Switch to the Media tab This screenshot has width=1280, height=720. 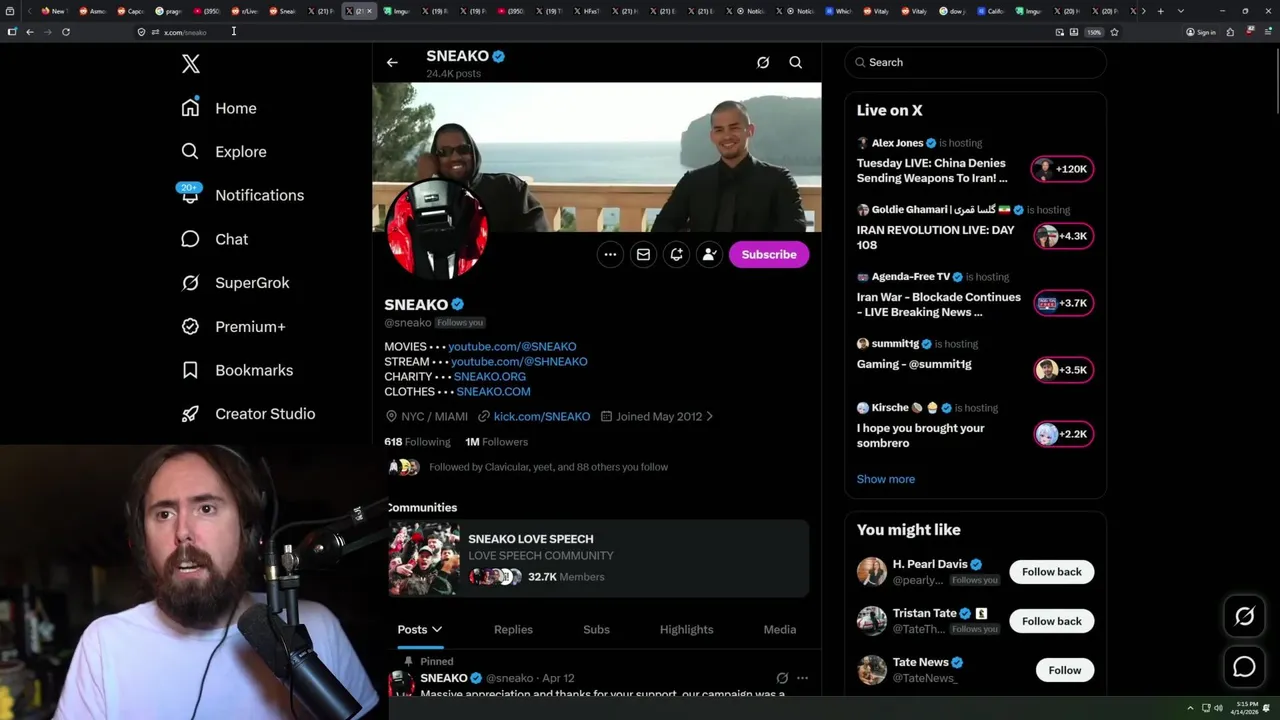(780, 629)
